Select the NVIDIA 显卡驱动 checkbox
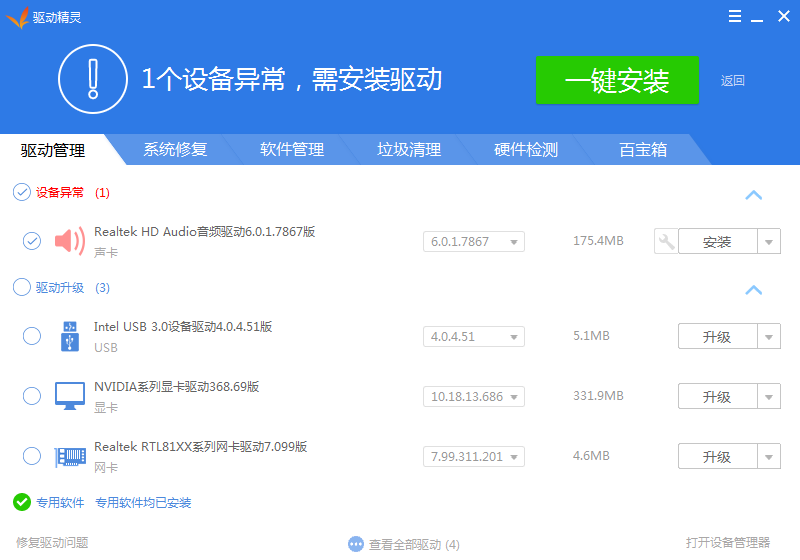 (32, 396)
